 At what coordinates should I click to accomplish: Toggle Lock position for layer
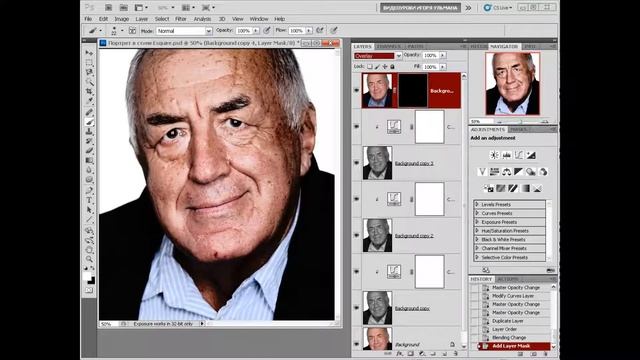tap(384, 67)
